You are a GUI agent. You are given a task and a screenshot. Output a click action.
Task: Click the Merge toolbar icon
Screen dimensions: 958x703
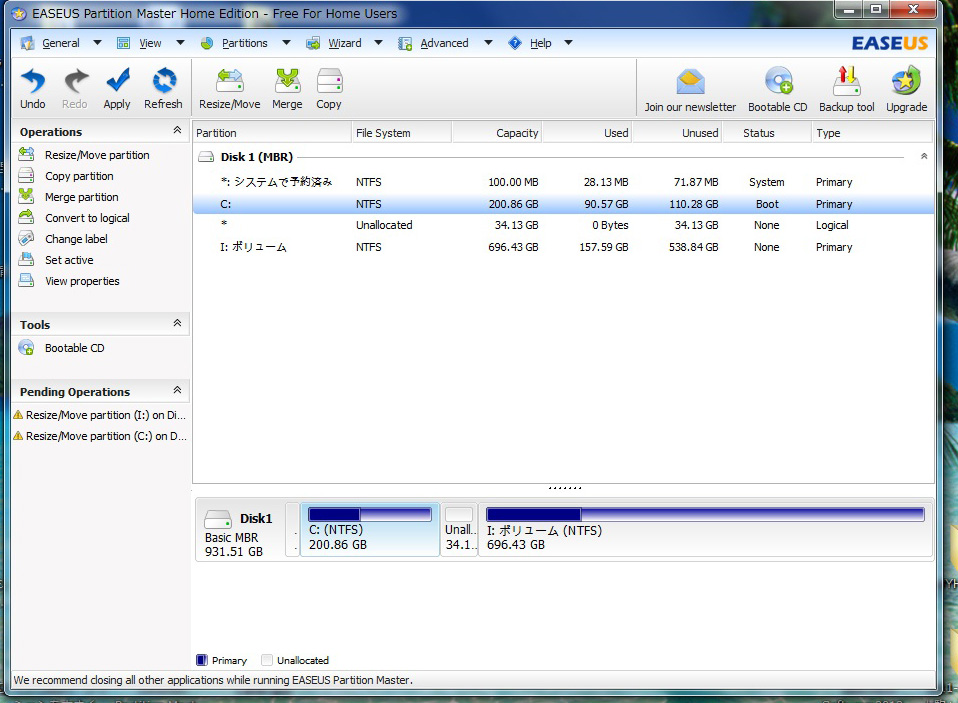287,82
